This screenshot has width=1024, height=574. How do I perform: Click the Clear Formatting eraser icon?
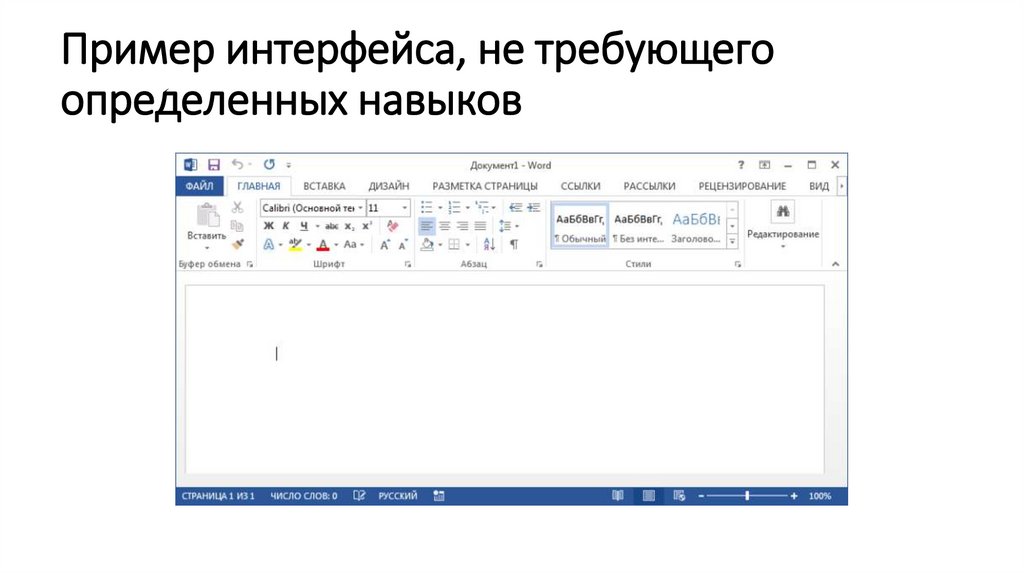coord(392,226)
